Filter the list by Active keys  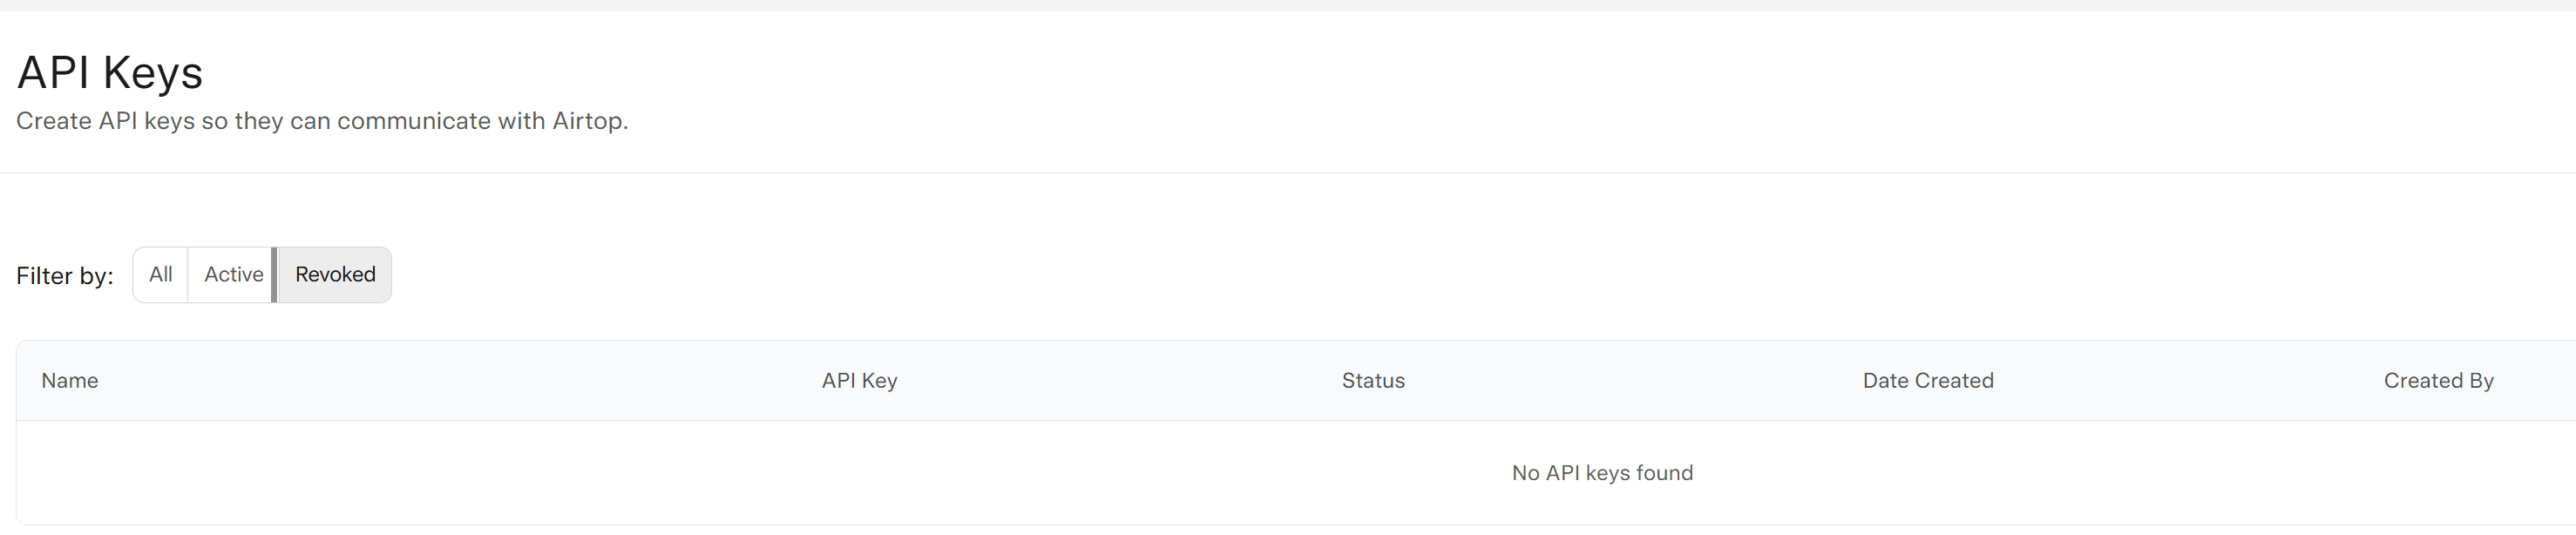[233, 275]
